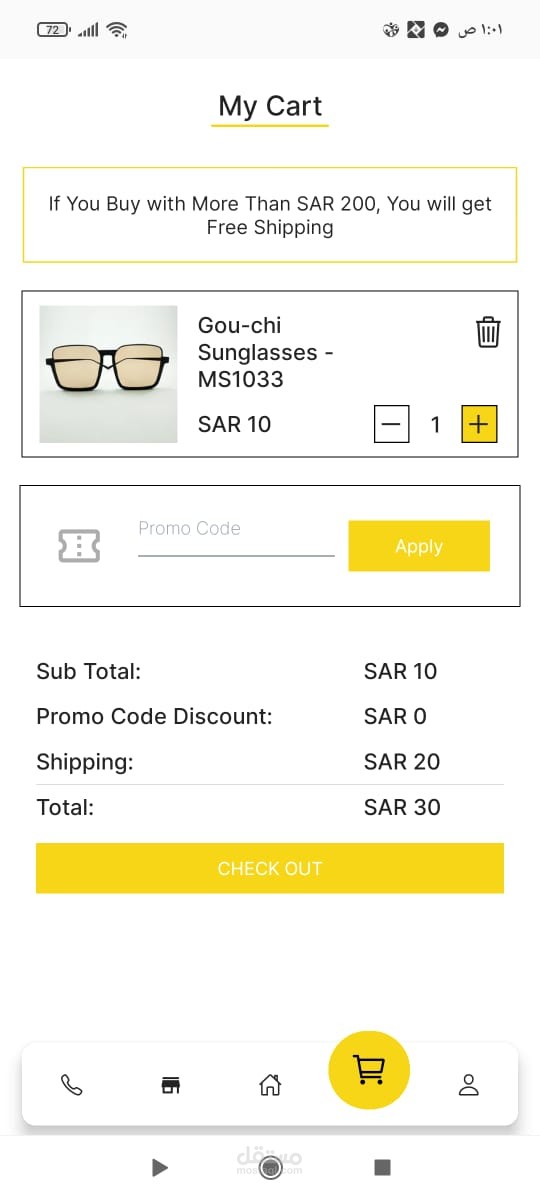The width and height of the screenshot is (540, 1200).
Task: Delete the Gou-chi Sunglasses with trash icon
Action: pos(488,332)
